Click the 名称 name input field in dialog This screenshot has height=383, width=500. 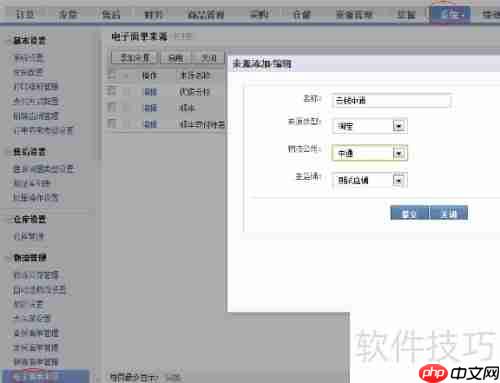pyautogui.click(x=391, y=100)
